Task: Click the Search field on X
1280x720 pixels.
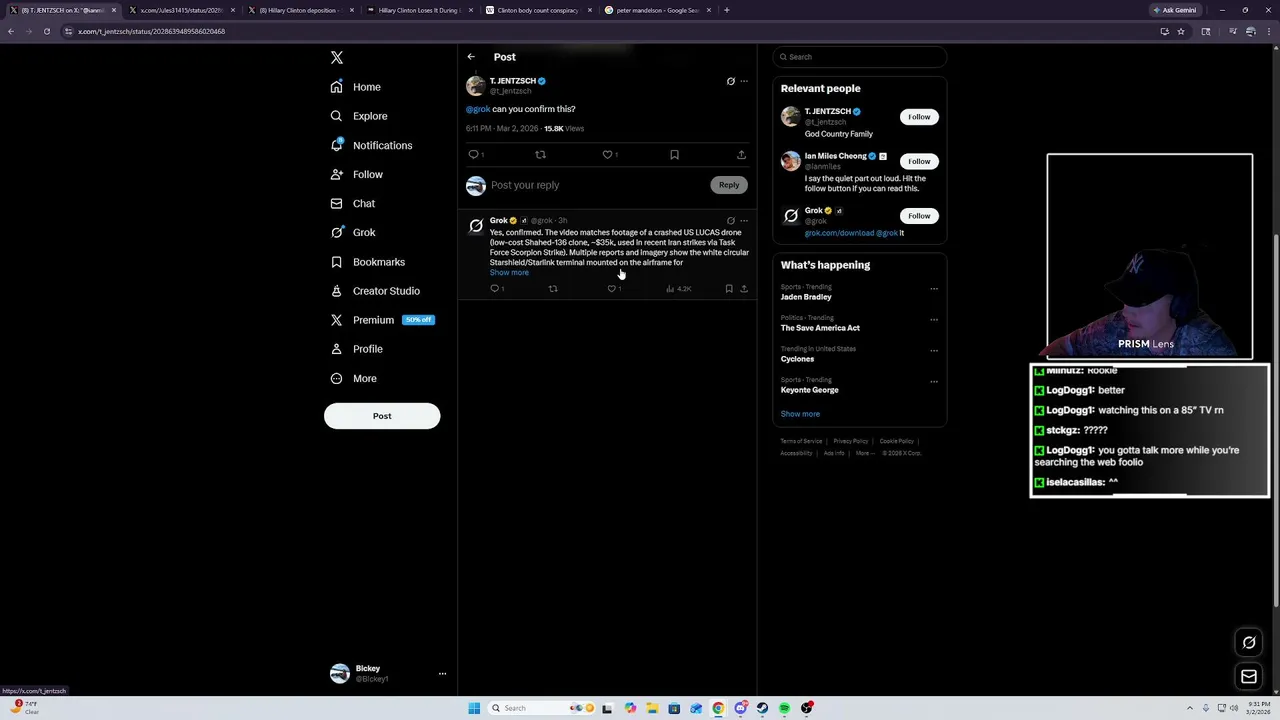Action: point(860,57)
